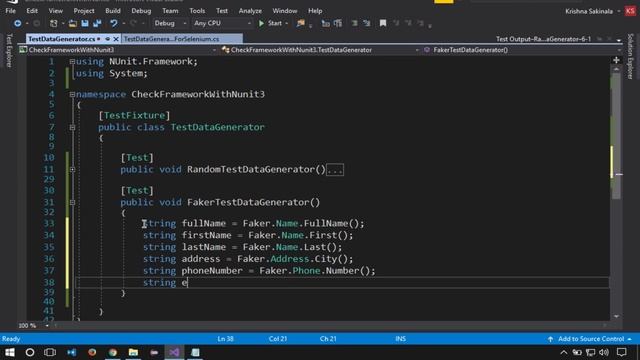
Task: Expand the RandomTestDataGenerator method outline
Action: (72, 169)
